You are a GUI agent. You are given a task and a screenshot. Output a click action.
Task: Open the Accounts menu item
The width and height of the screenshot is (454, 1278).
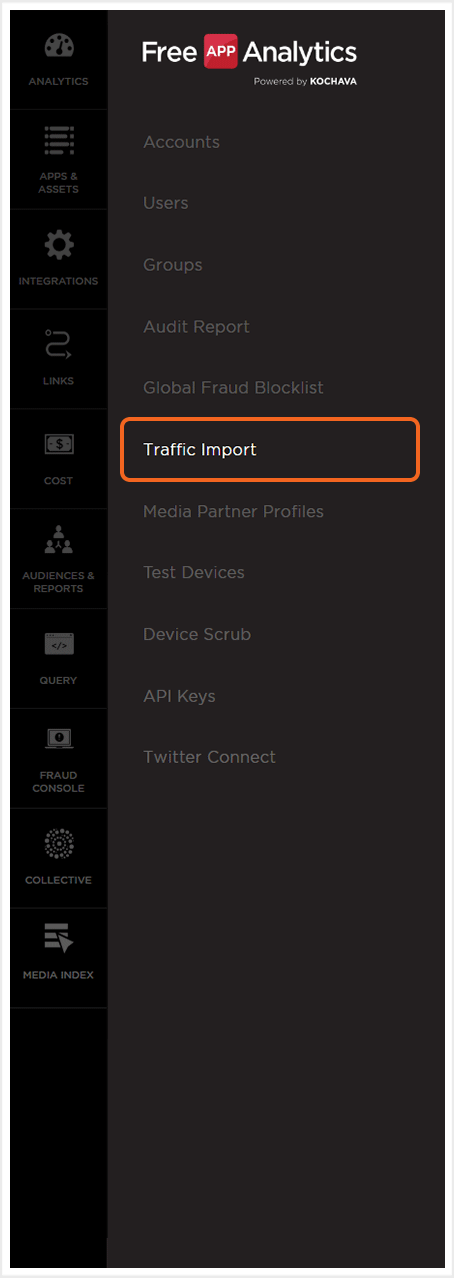click(181, 142)
